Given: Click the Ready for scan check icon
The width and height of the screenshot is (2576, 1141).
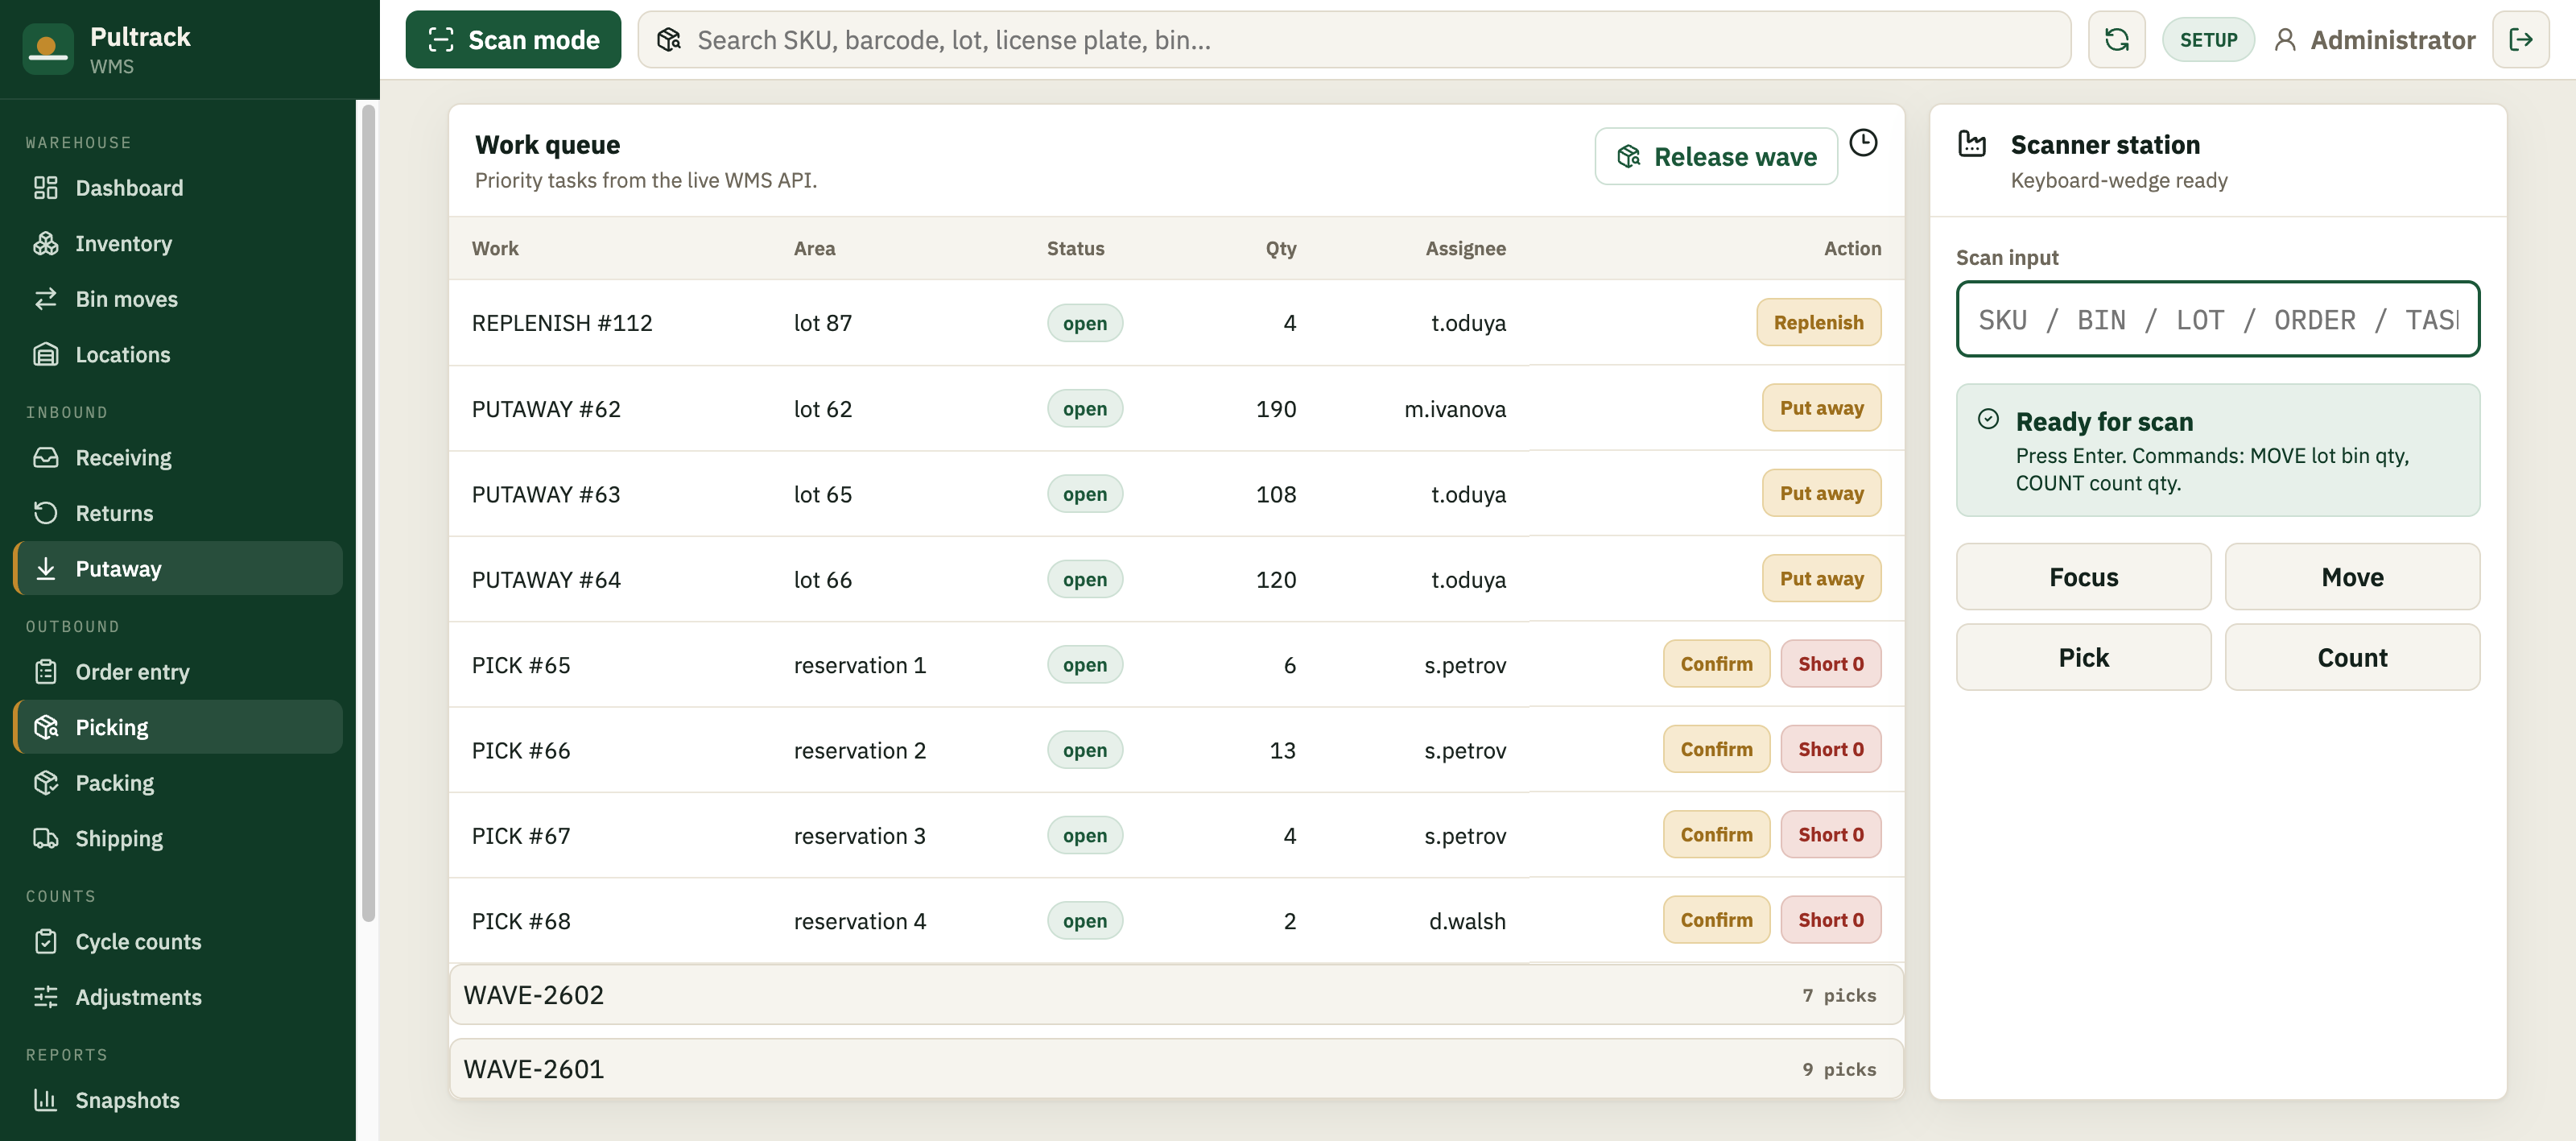Looking at the screenshot, I should click(x=1988, y=420).
